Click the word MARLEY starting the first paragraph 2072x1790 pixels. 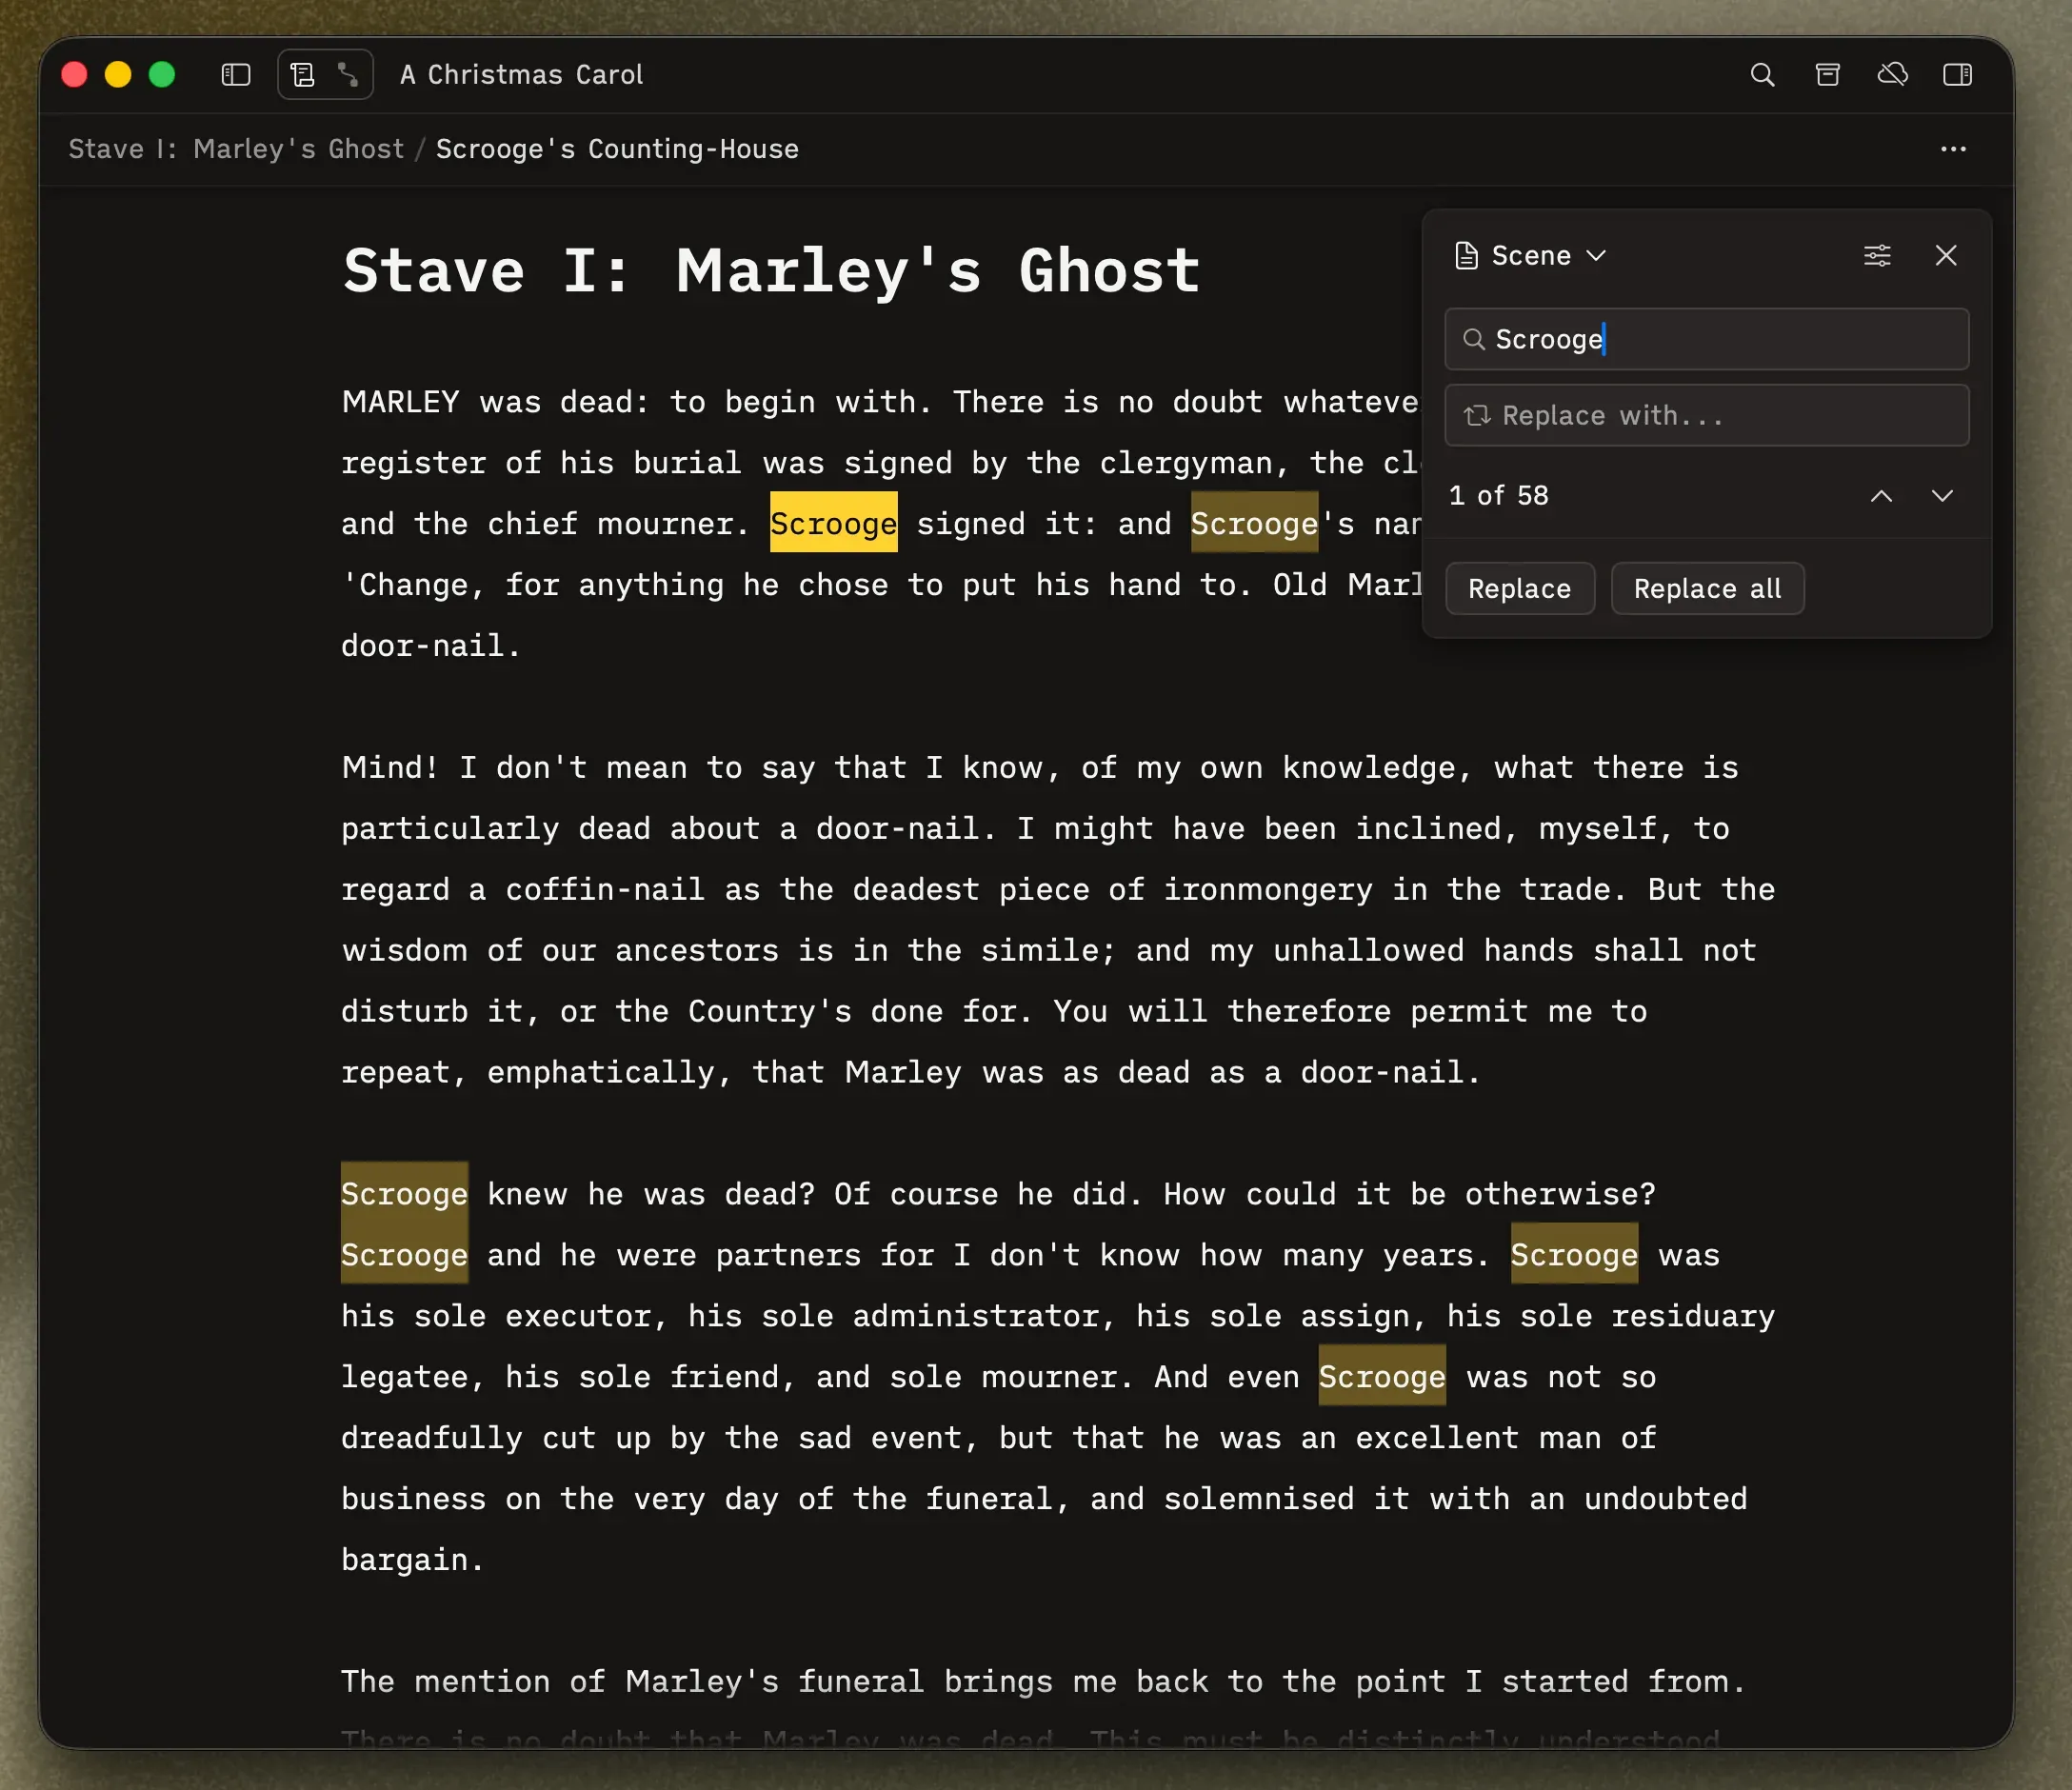pyautogui.click(x=401, y=402)
